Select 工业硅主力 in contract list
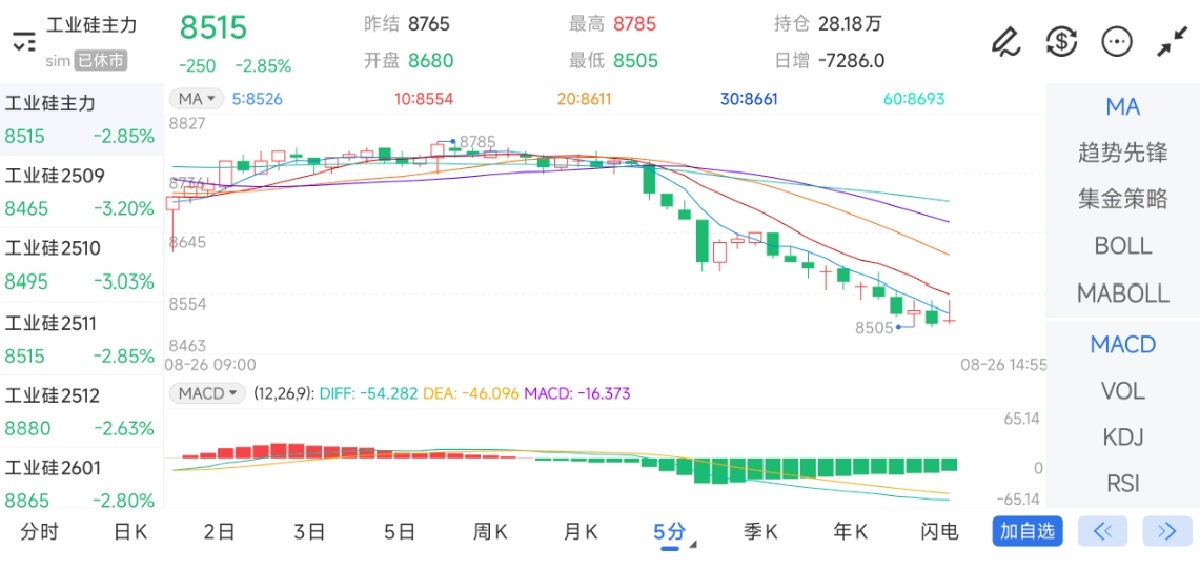This screenshot has width=1200, height=567. 81,119
